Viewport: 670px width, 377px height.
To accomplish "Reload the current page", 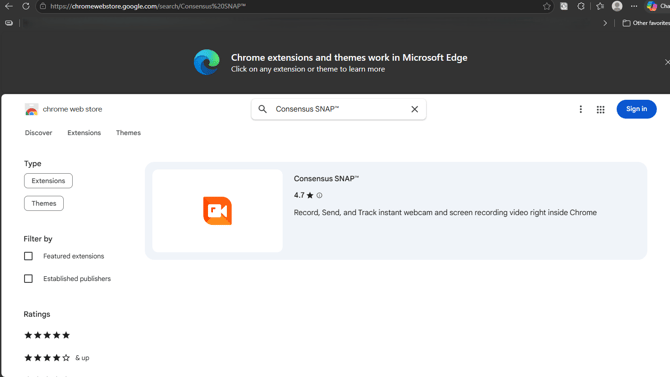I will (26, 6).
